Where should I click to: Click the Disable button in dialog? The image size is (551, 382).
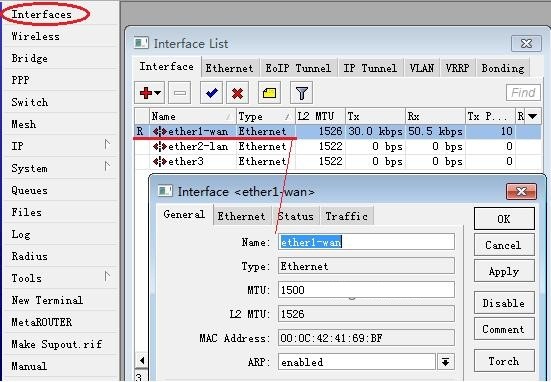click(504, 303)
